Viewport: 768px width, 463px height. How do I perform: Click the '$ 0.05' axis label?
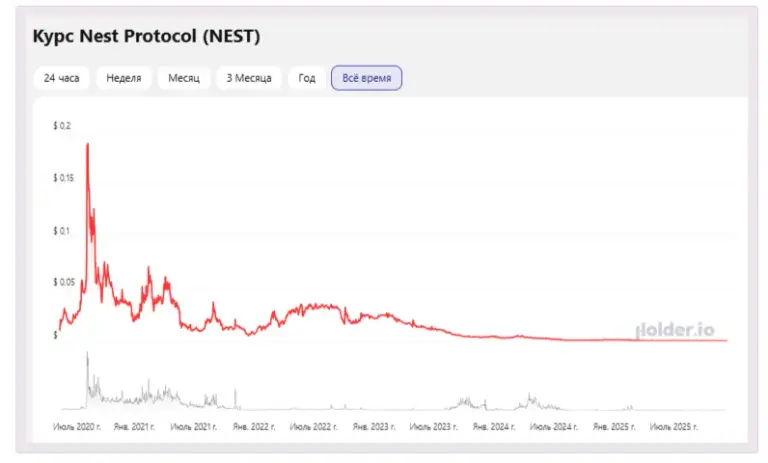click(64, 282)
